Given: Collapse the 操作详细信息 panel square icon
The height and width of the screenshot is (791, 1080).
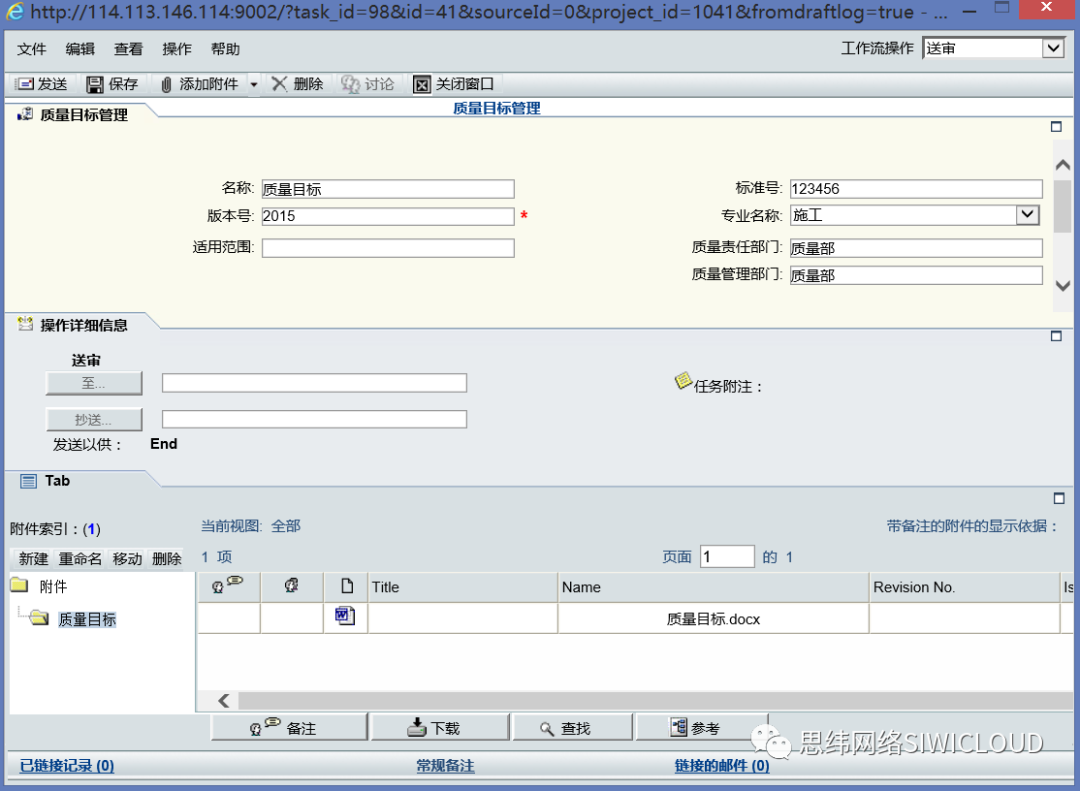Looking at the screenshot, I should (1056, 336).
